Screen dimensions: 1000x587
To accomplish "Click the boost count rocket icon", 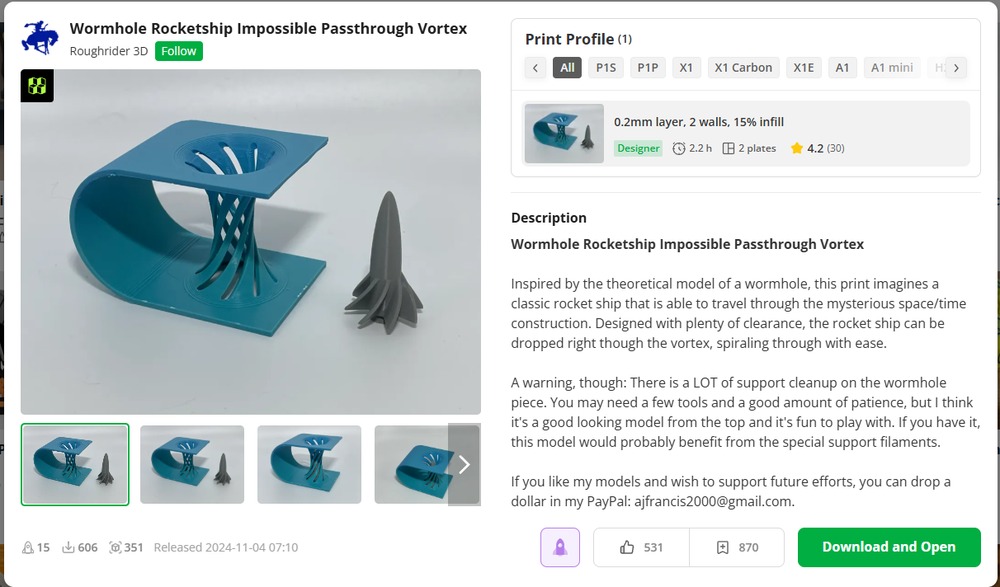I will coord(27,547).
